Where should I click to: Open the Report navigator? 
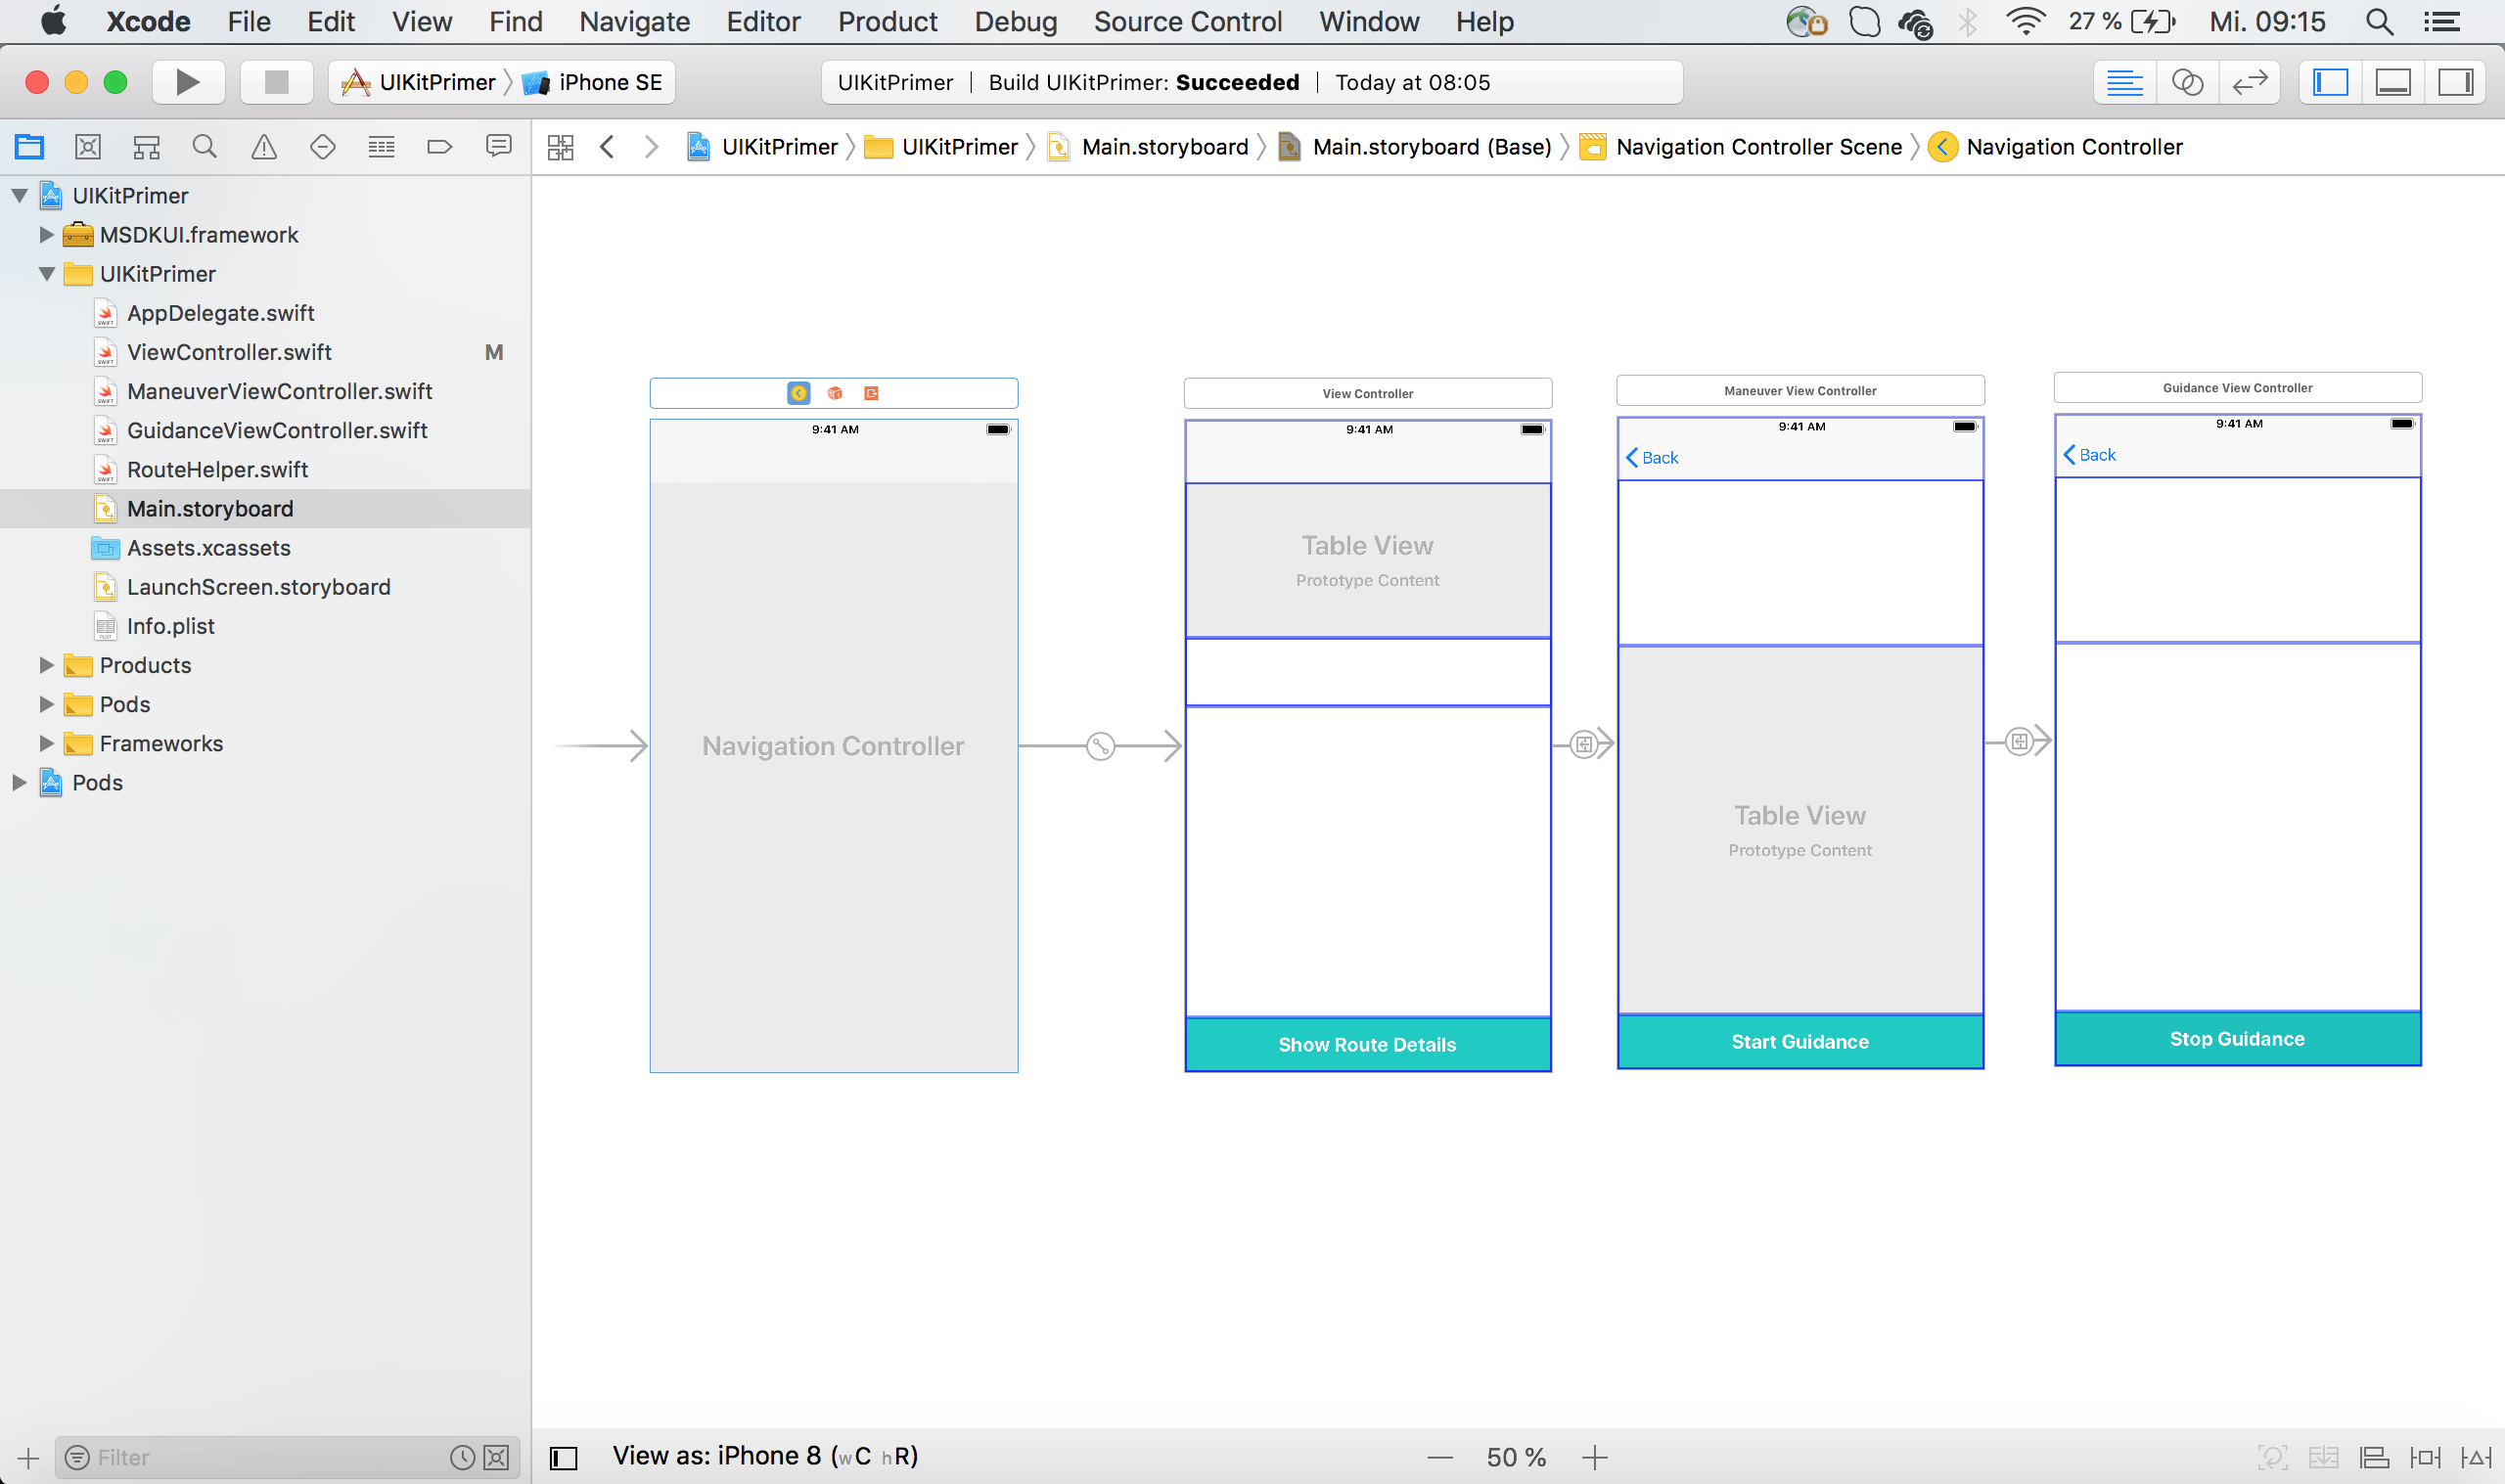pos(498,147)
